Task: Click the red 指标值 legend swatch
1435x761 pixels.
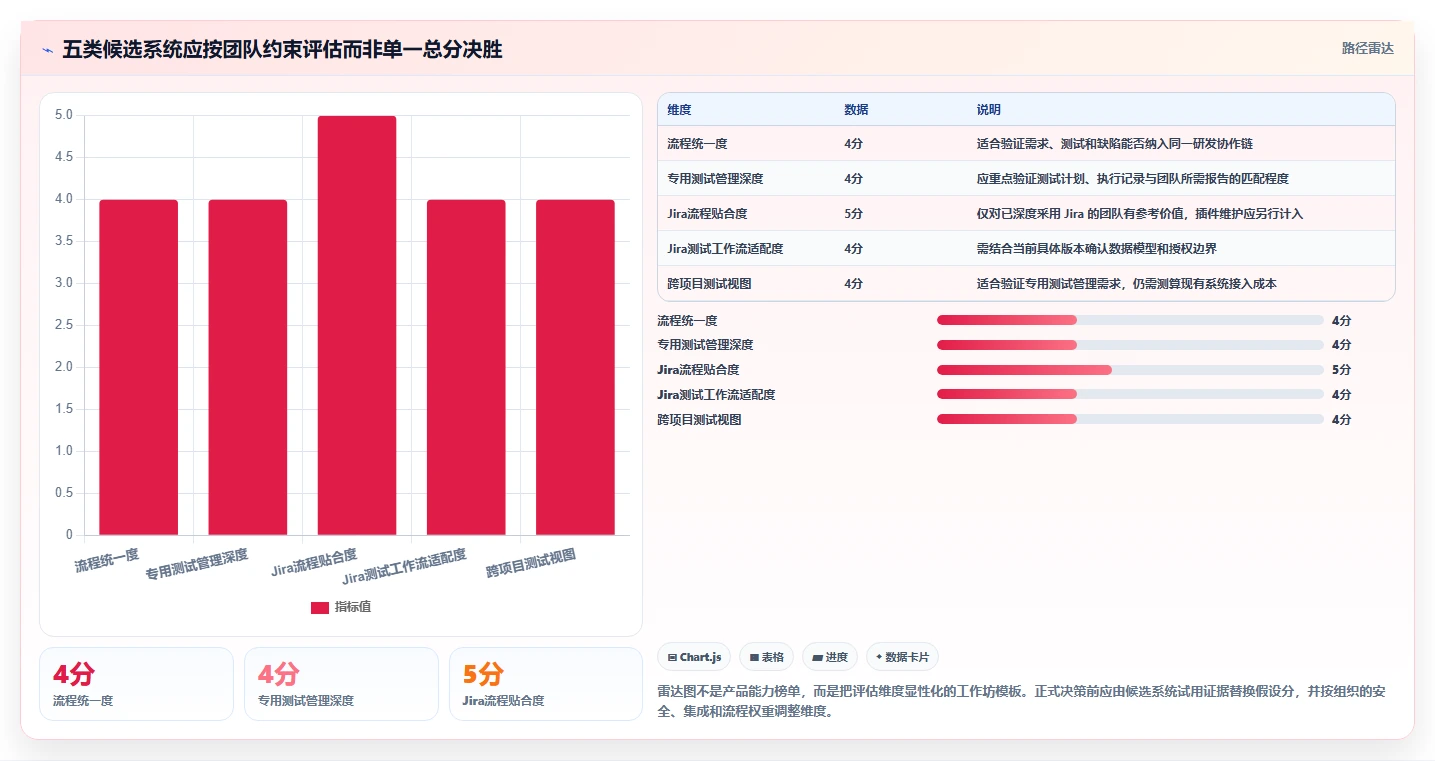Action: tap(320, 608)
